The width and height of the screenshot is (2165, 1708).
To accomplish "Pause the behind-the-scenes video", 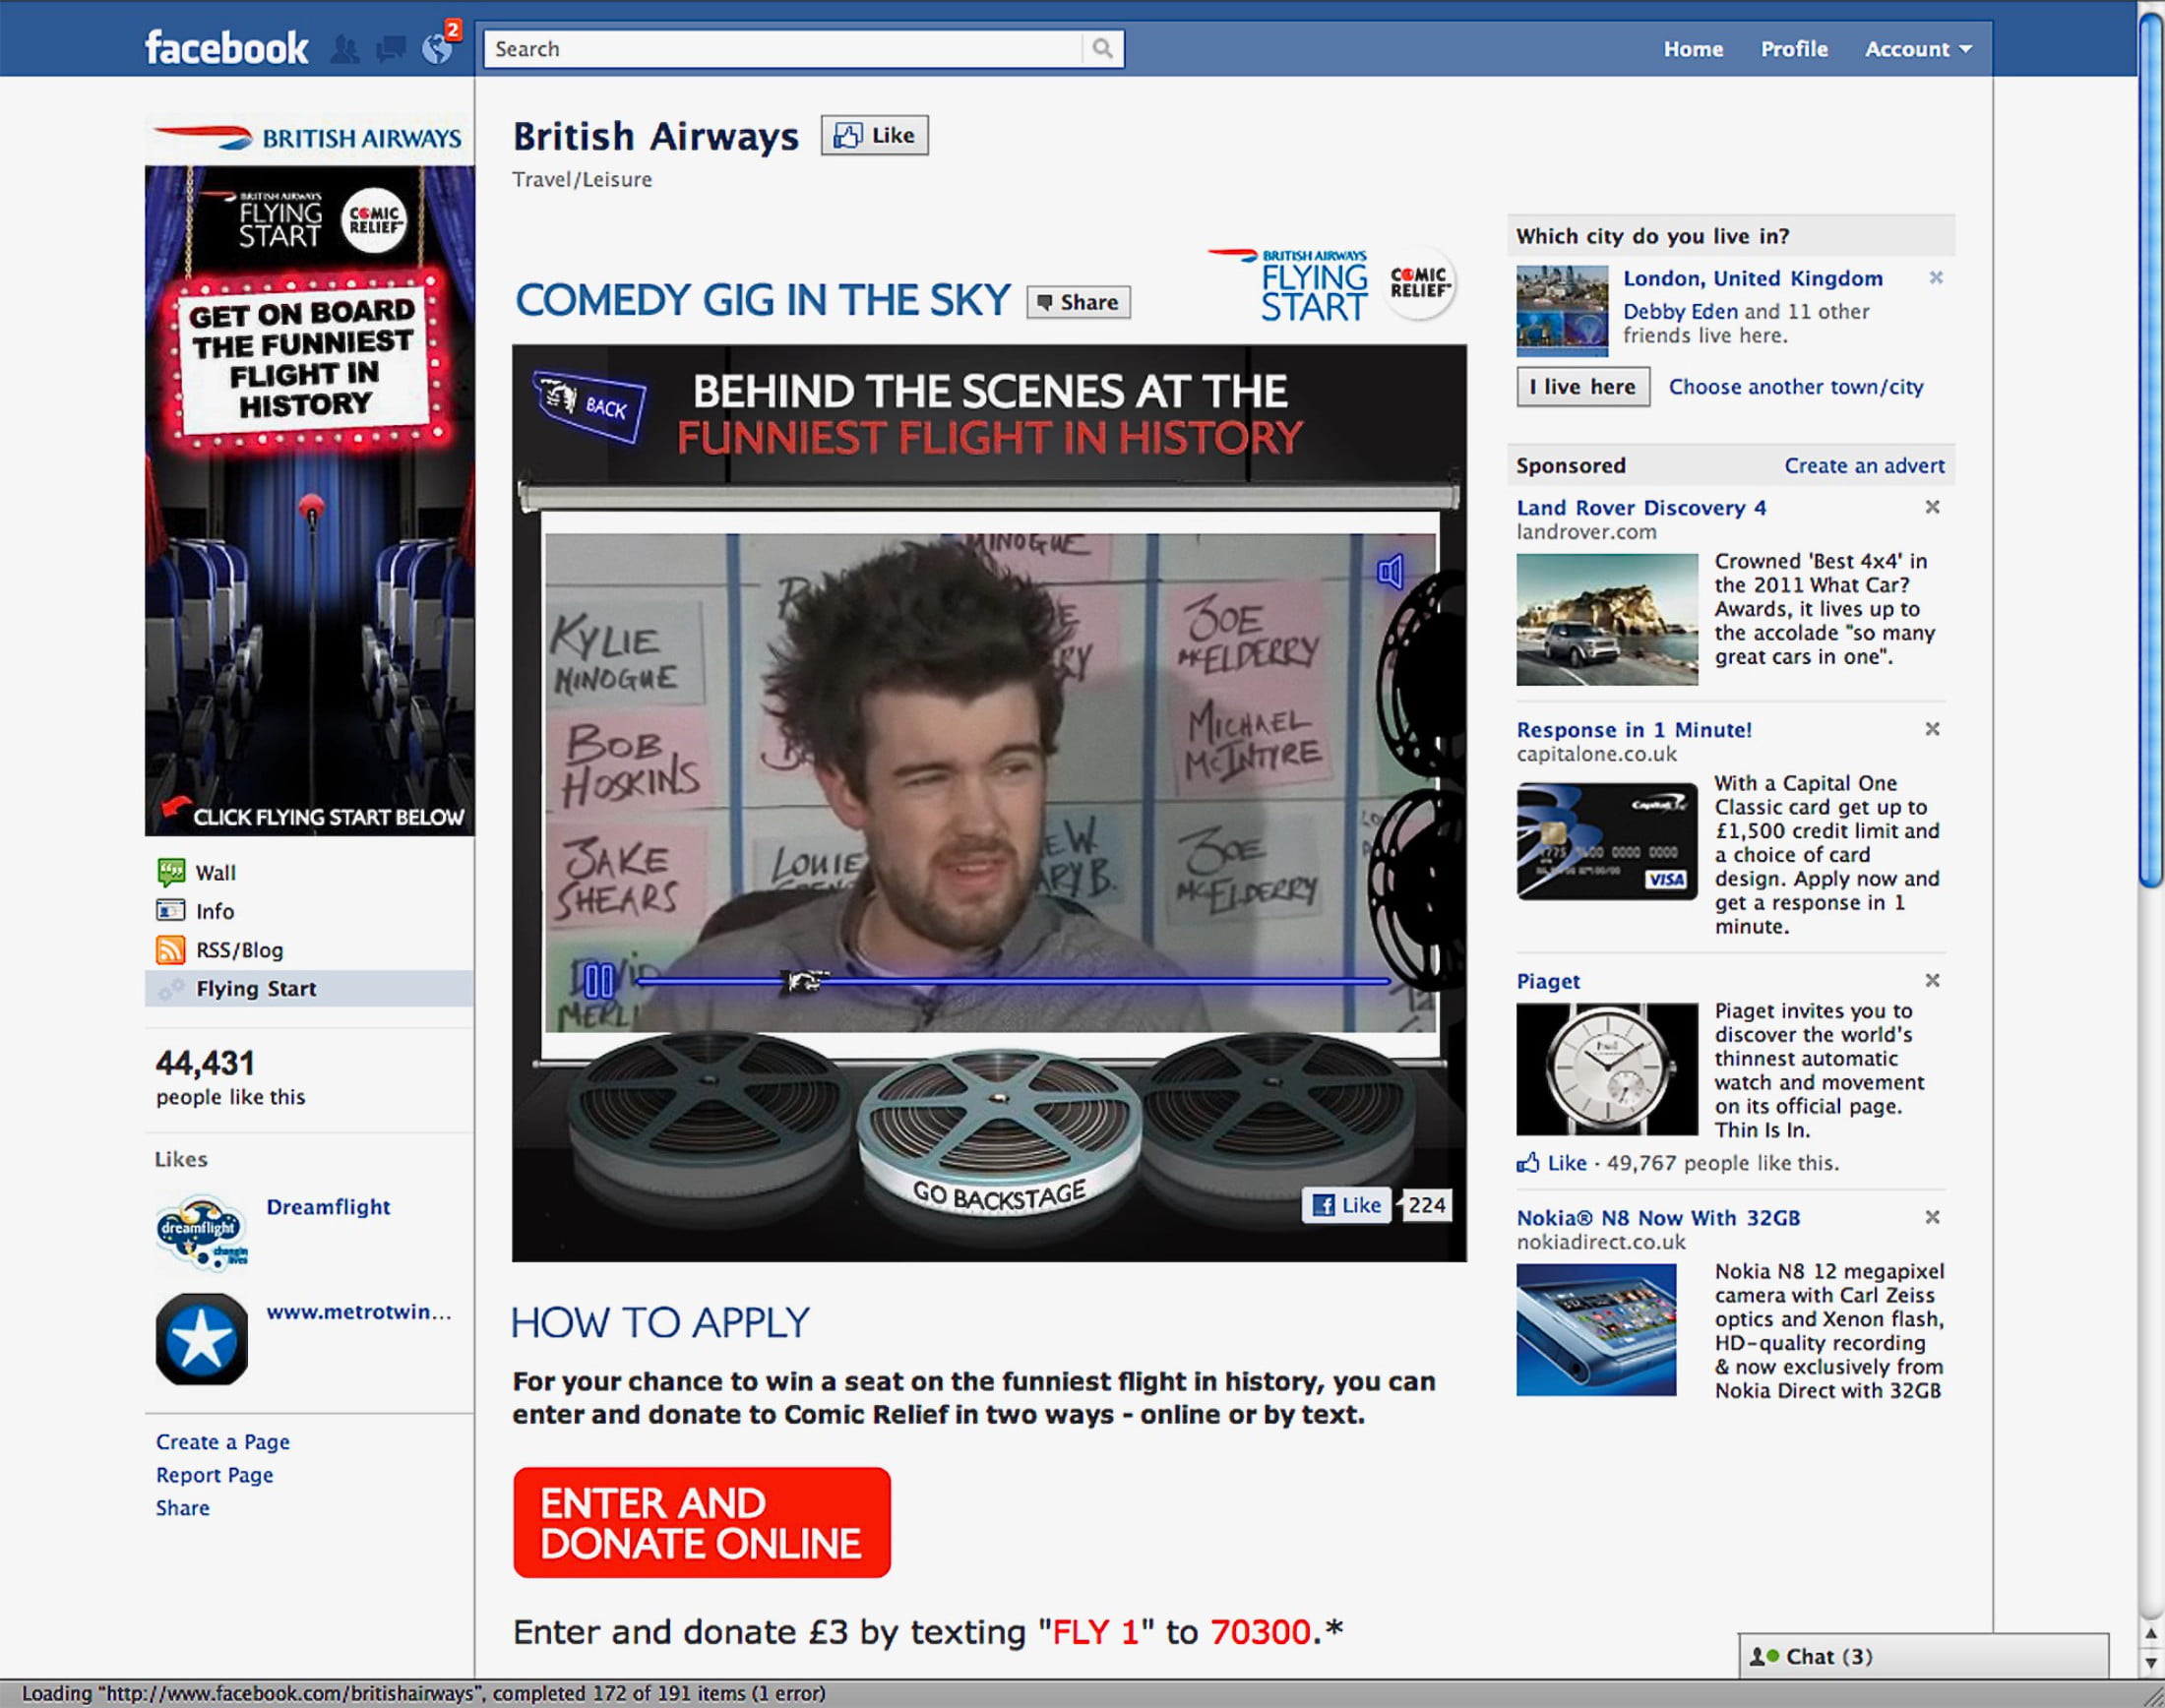I will point(598,981).
